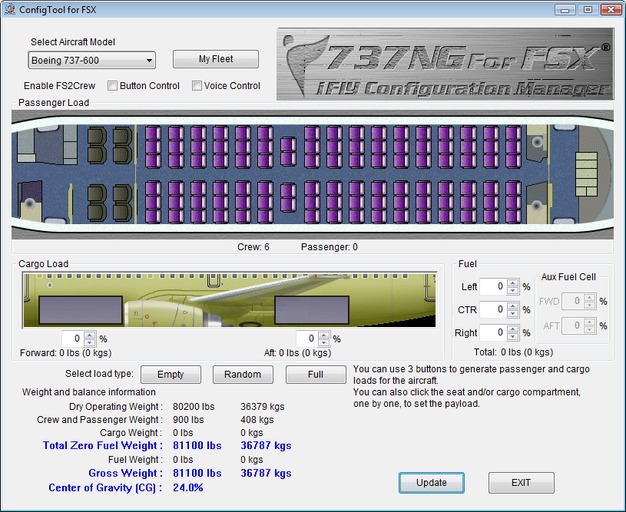Click the My Fleet button
The height and width of the screenshot is (512, 626).
(x=216, y=59)
